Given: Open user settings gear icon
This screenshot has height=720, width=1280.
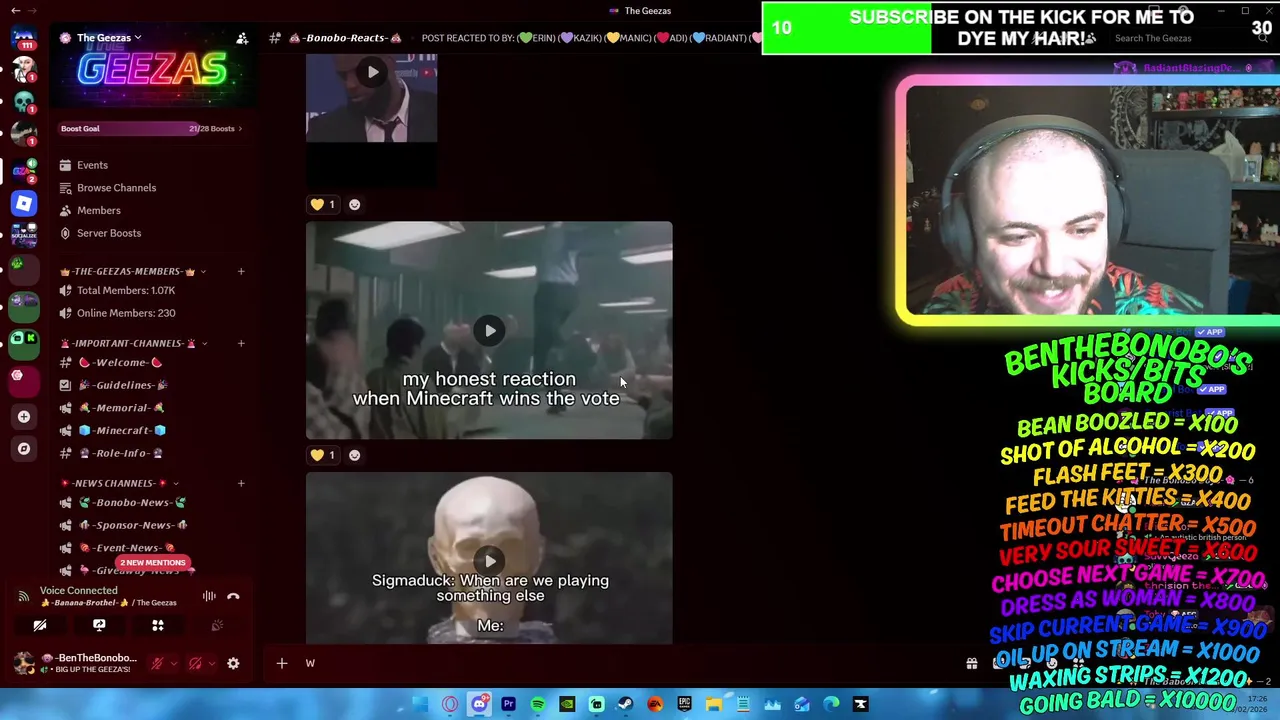Looking at the screenshot, I should click(233, 663).
